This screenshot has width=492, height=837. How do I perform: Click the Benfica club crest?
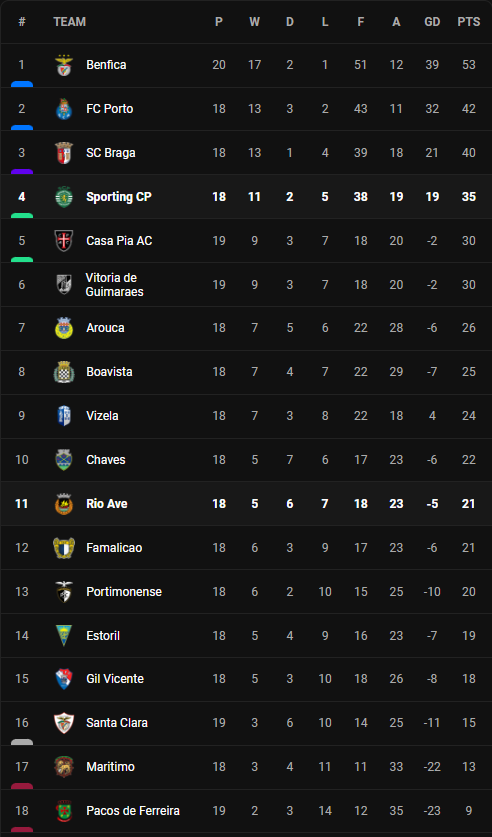pyautogui.click(x=64, y=65)
